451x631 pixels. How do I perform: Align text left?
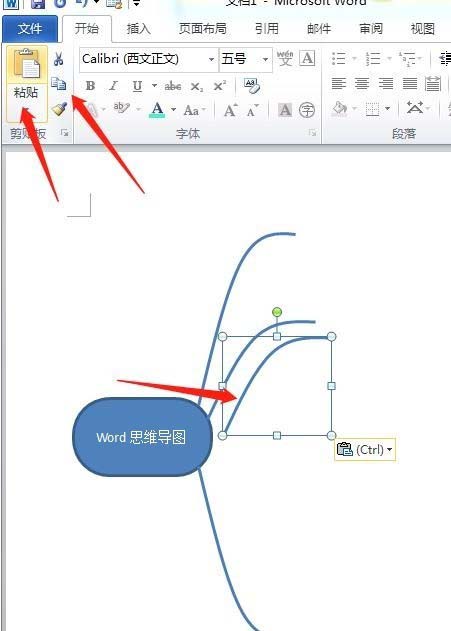(339, 84)
